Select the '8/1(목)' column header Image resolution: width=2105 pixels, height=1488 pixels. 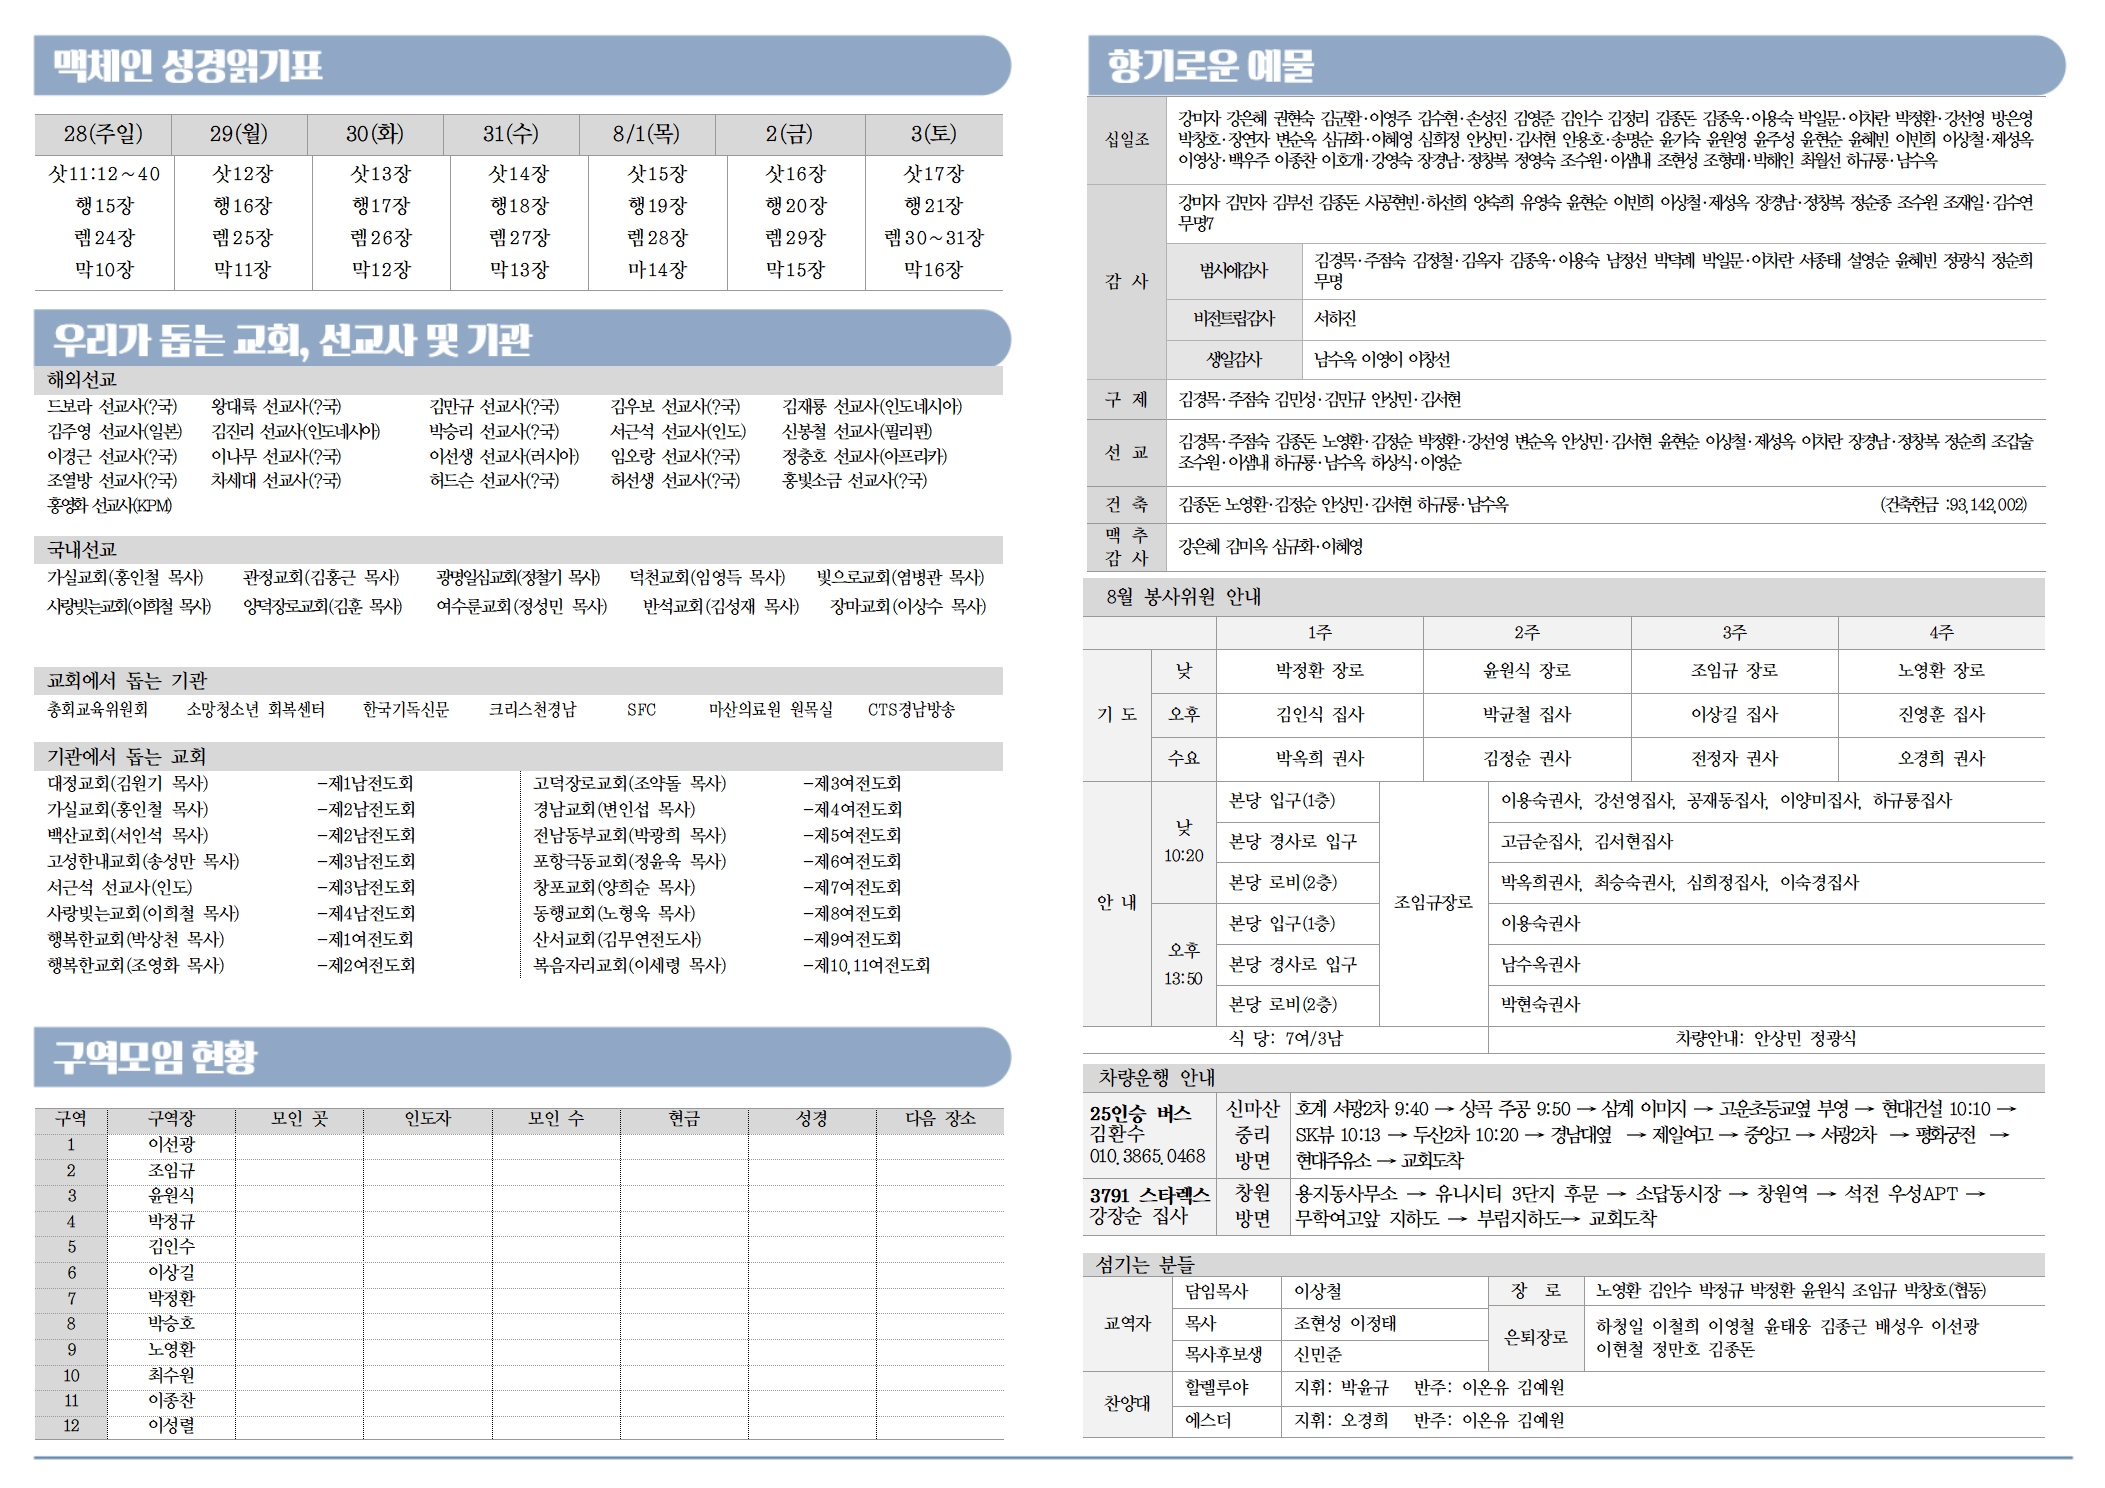[646, 134]
